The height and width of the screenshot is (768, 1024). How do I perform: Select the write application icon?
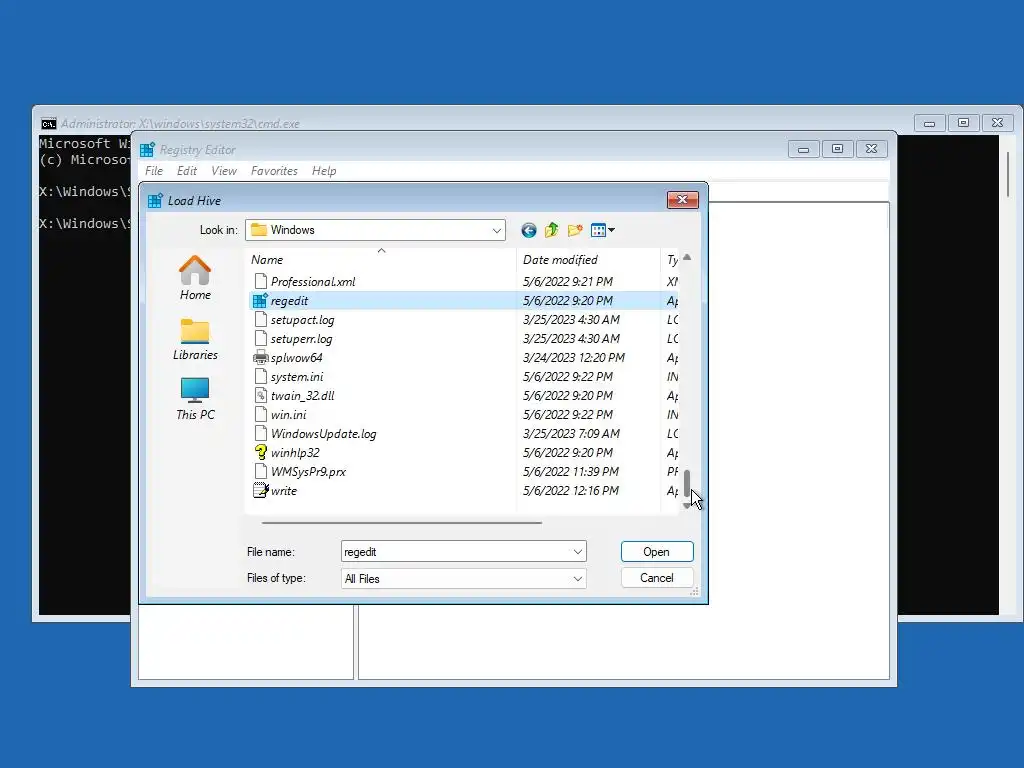tap(260, 490)
